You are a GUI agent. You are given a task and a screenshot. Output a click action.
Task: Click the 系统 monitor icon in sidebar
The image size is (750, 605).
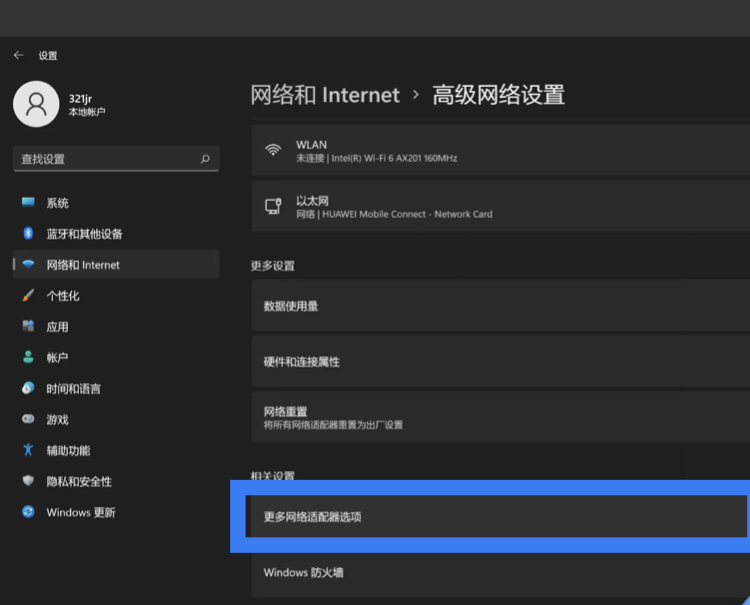pos(28,202)
